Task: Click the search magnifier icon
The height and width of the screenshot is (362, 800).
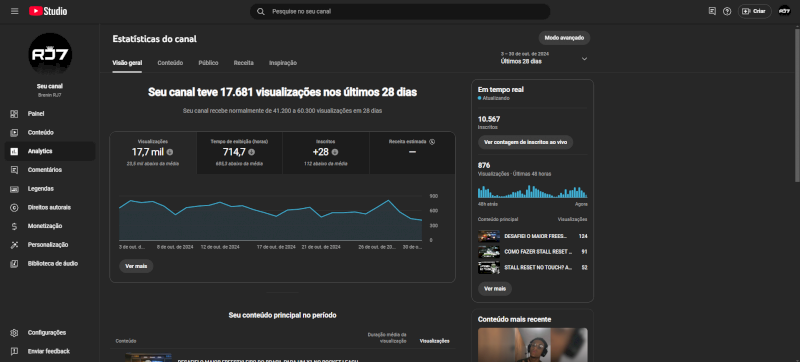Action: 261,11
